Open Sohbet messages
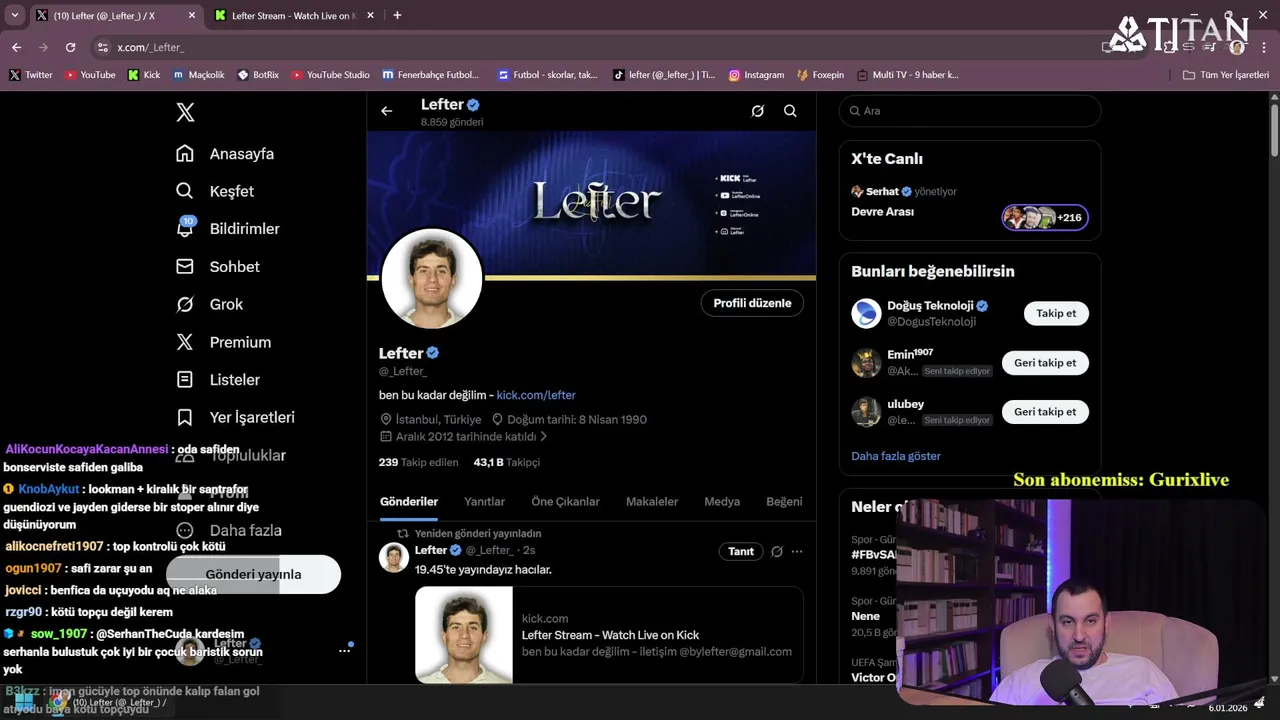The image size is (1280, 720). [x=218, y=267]
